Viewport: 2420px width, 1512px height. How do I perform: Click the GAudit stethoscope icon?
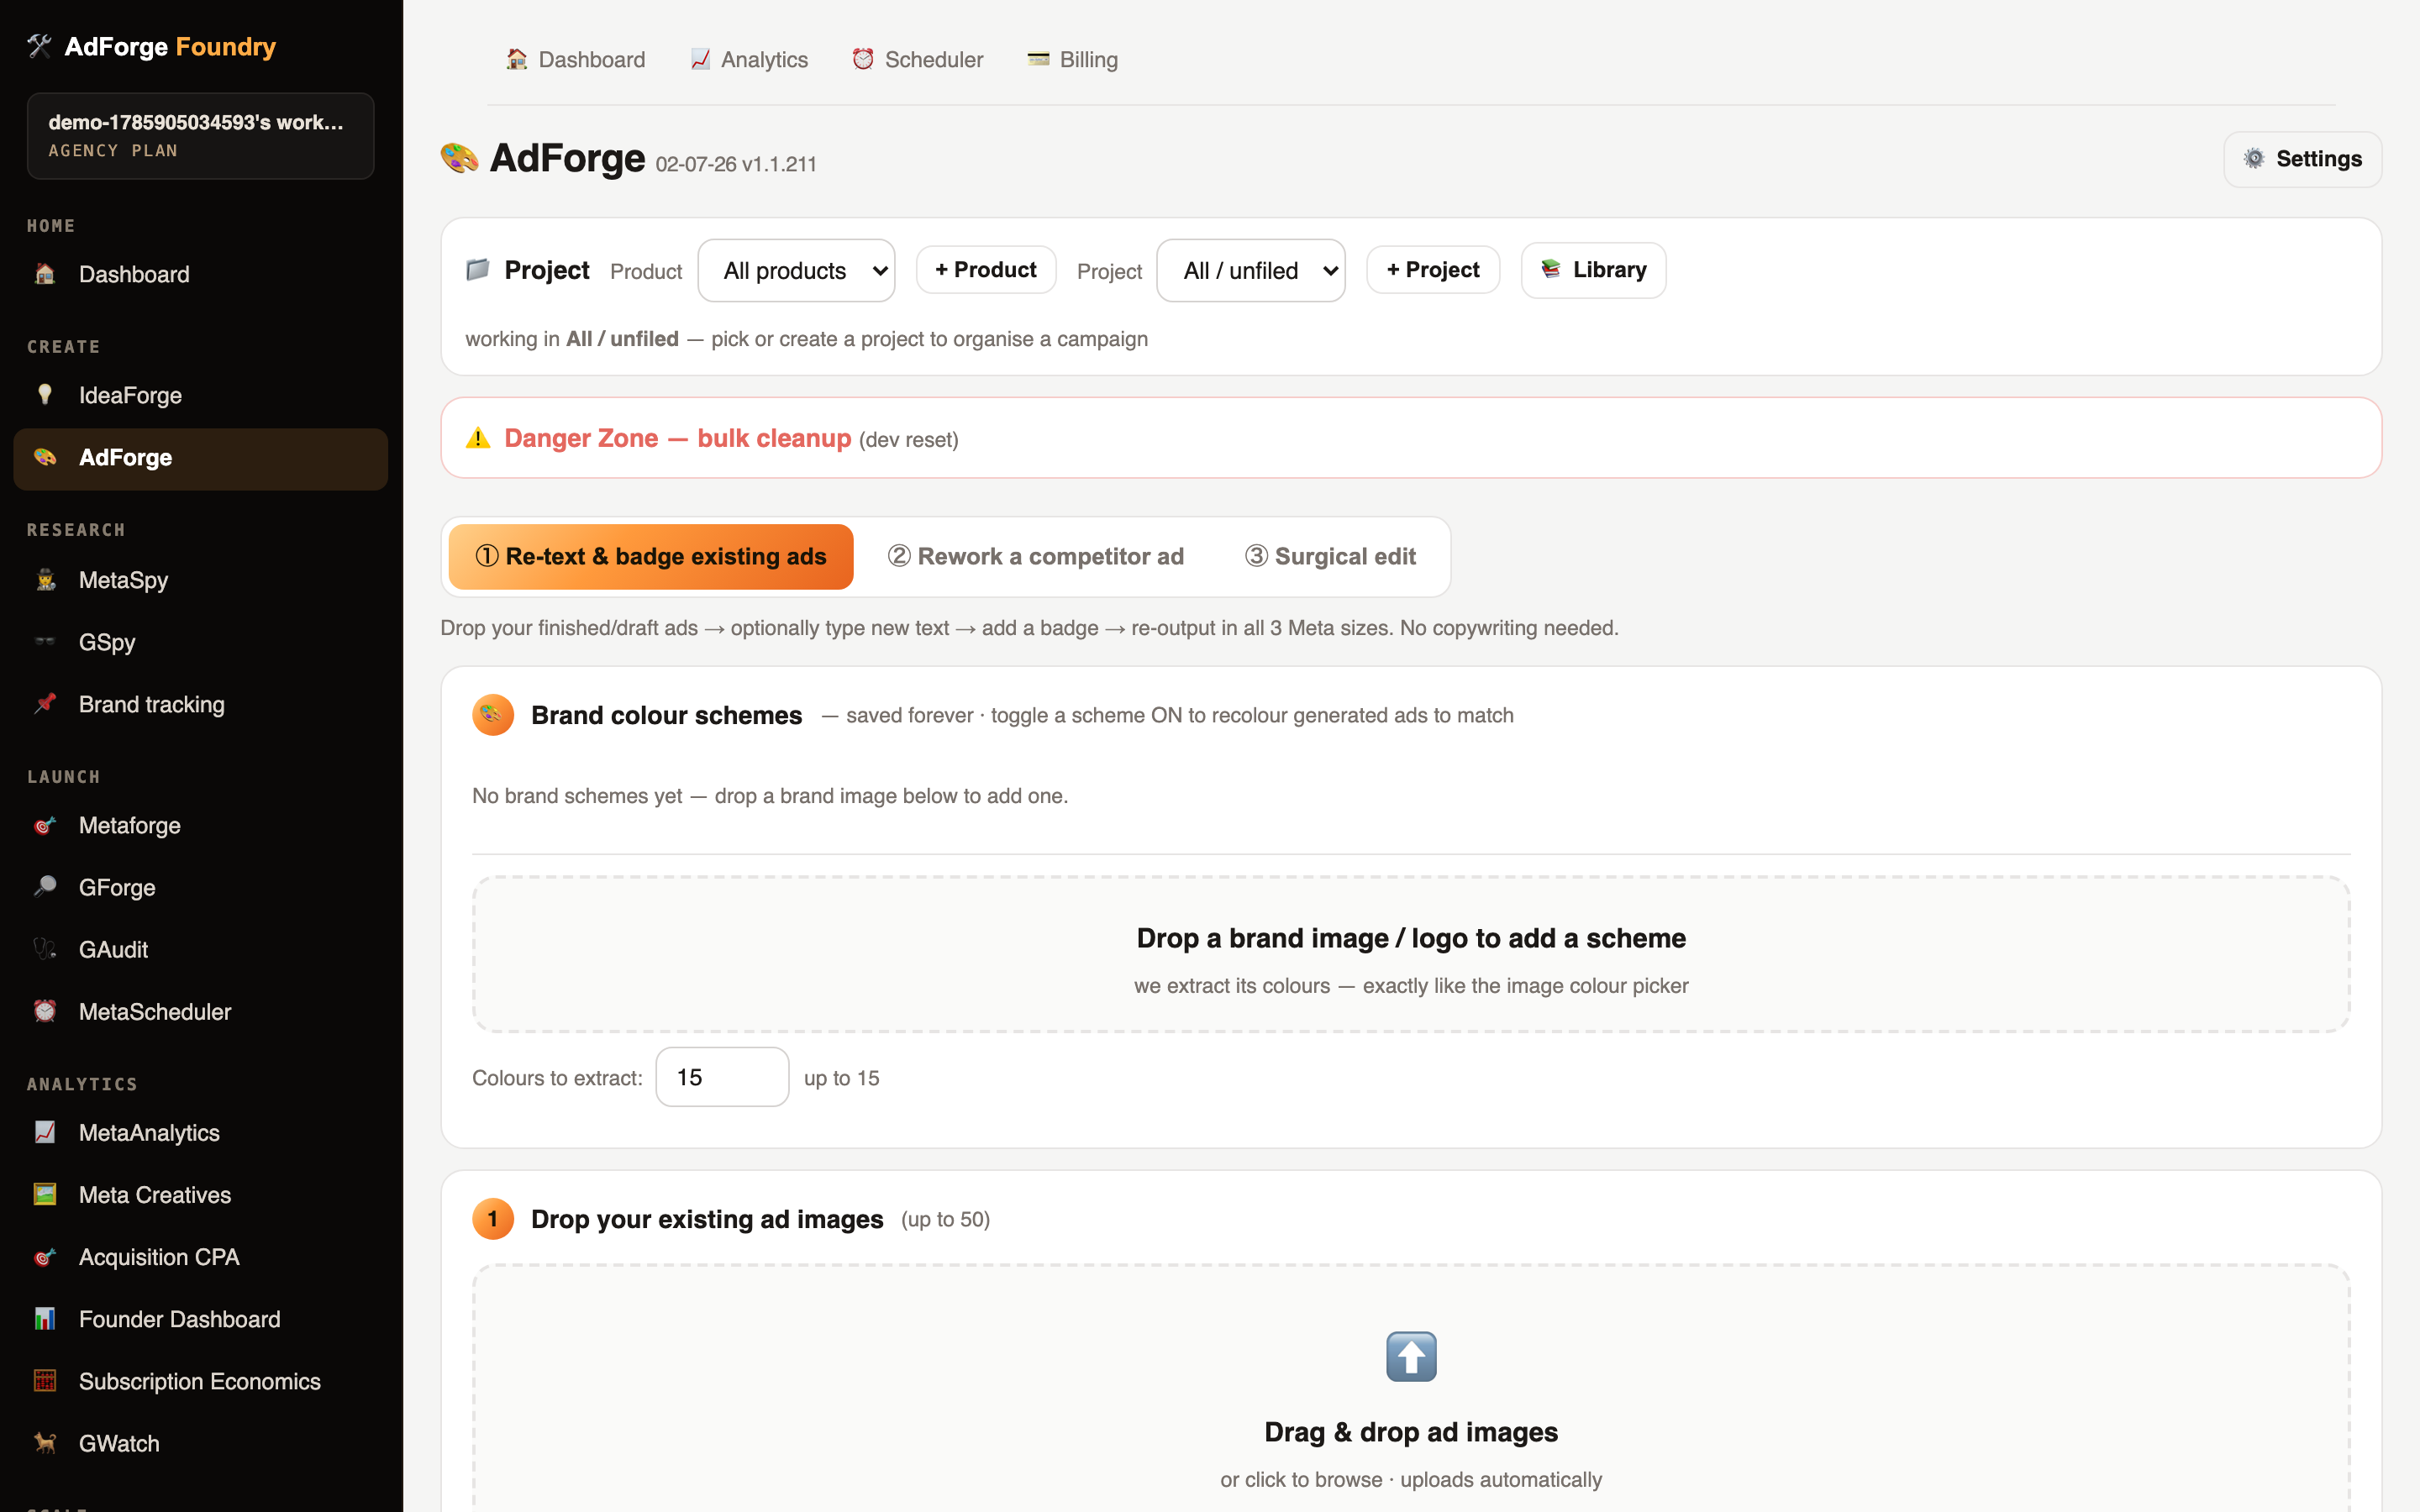(45, 949)
